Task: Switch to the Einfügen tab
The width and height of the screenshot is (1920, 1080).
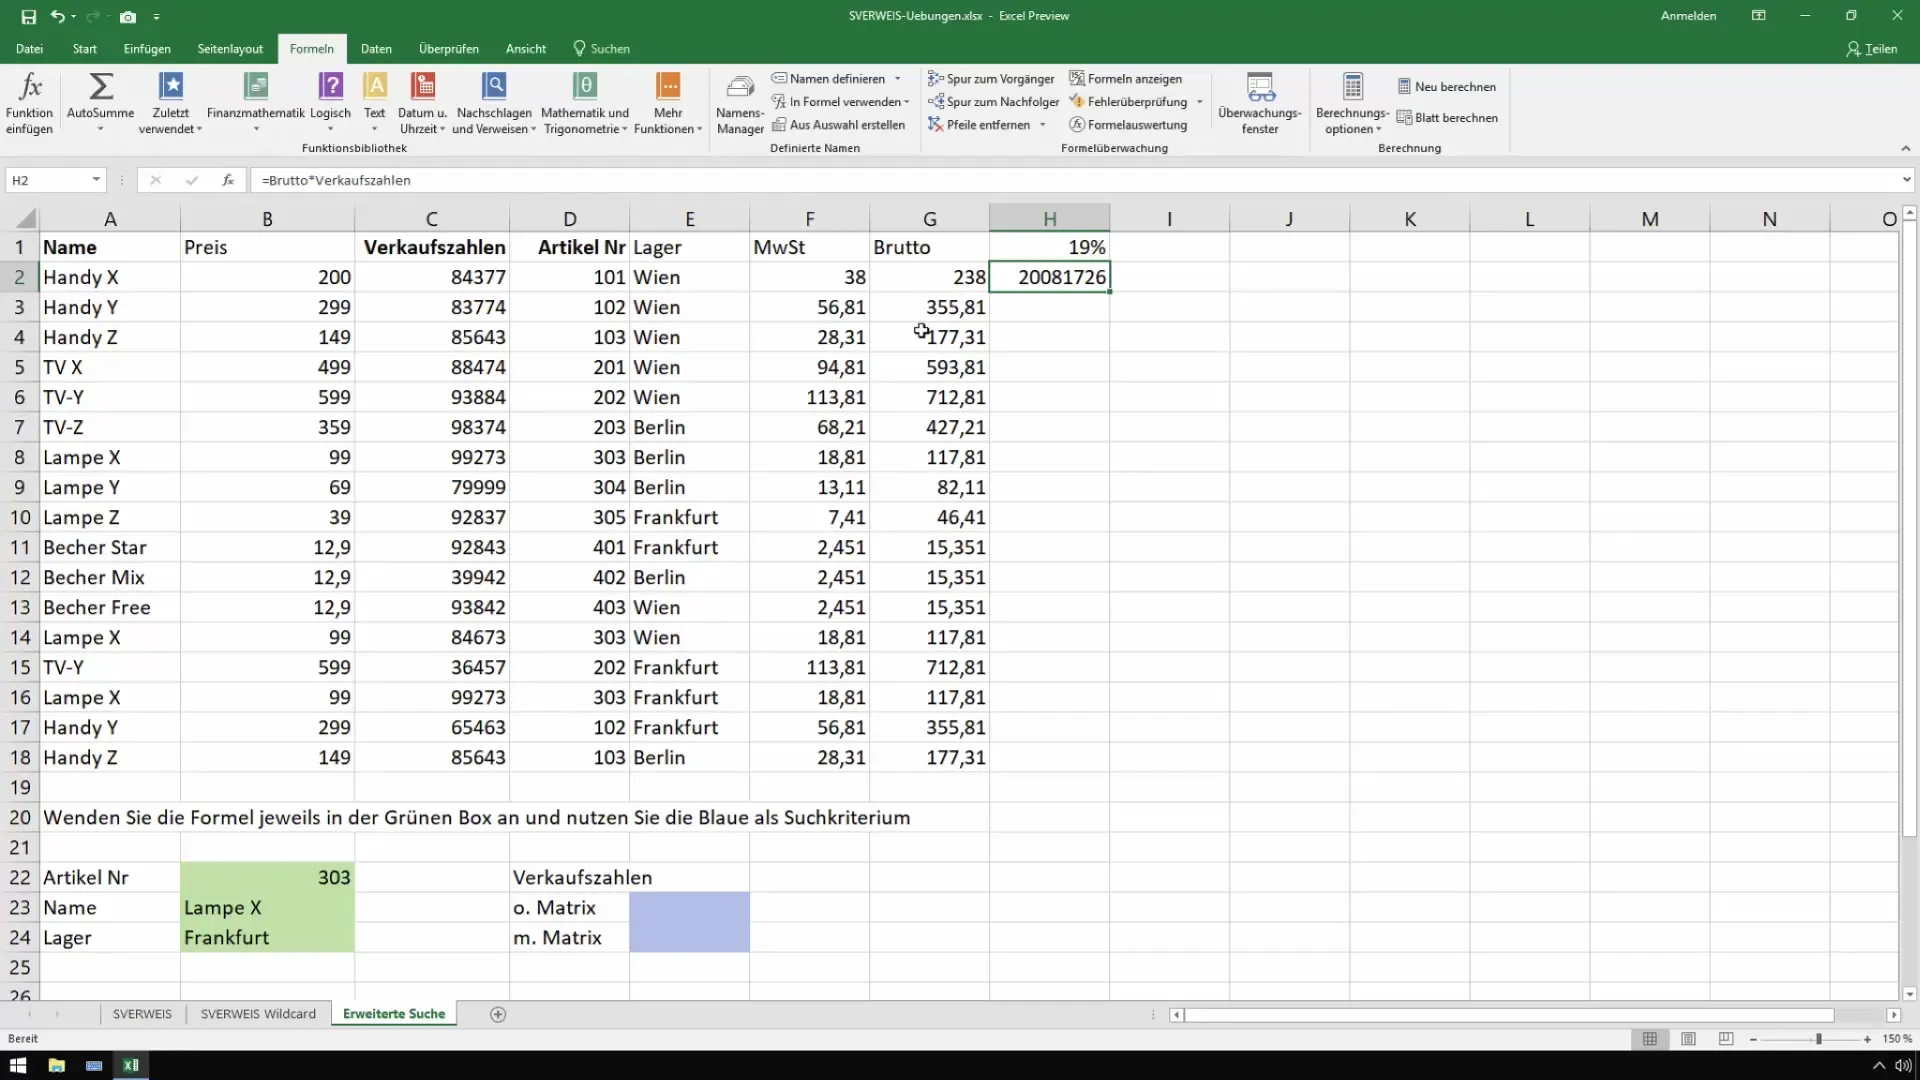Action: [x=147, y=49]
